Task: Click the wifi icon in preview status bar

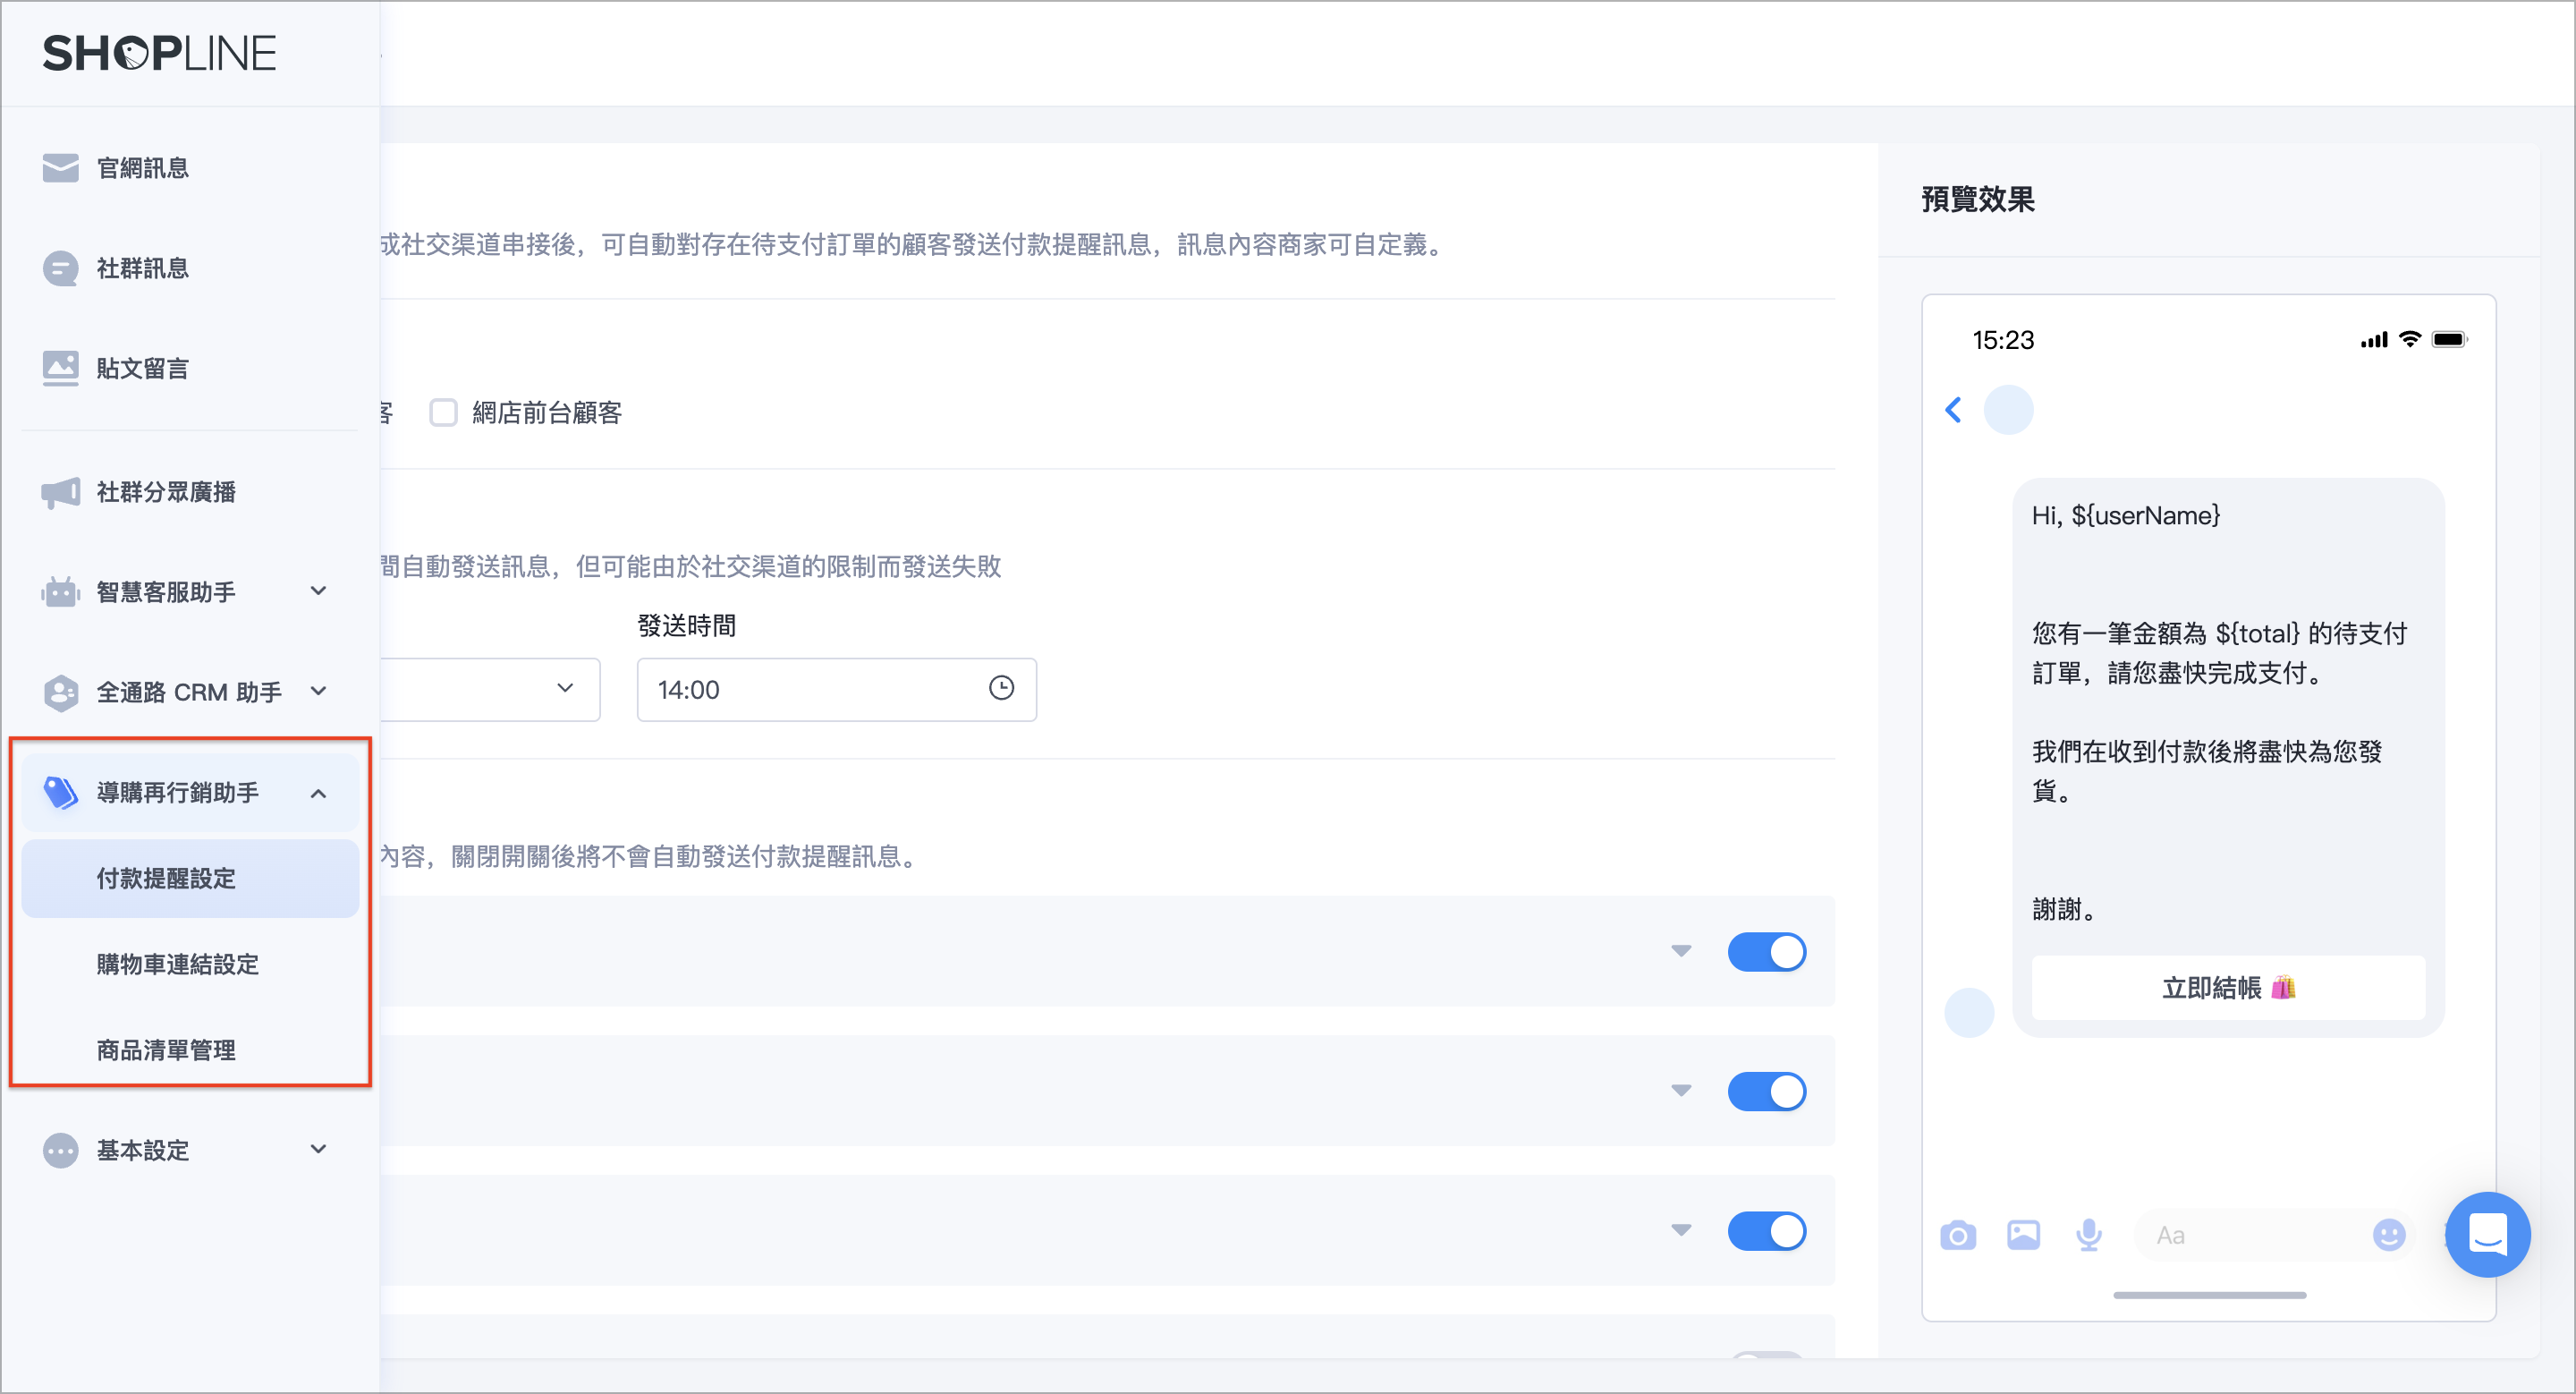Action: coord(2410,340)
